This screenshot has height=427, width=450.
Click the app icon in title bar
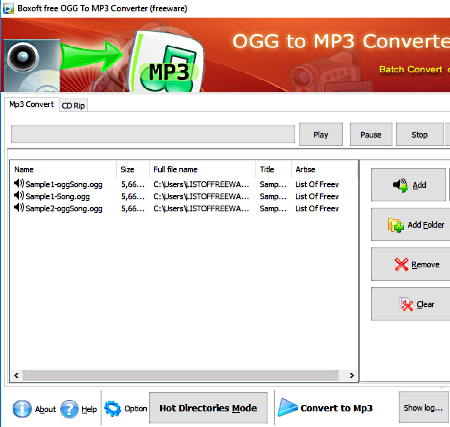coord(8,8)
